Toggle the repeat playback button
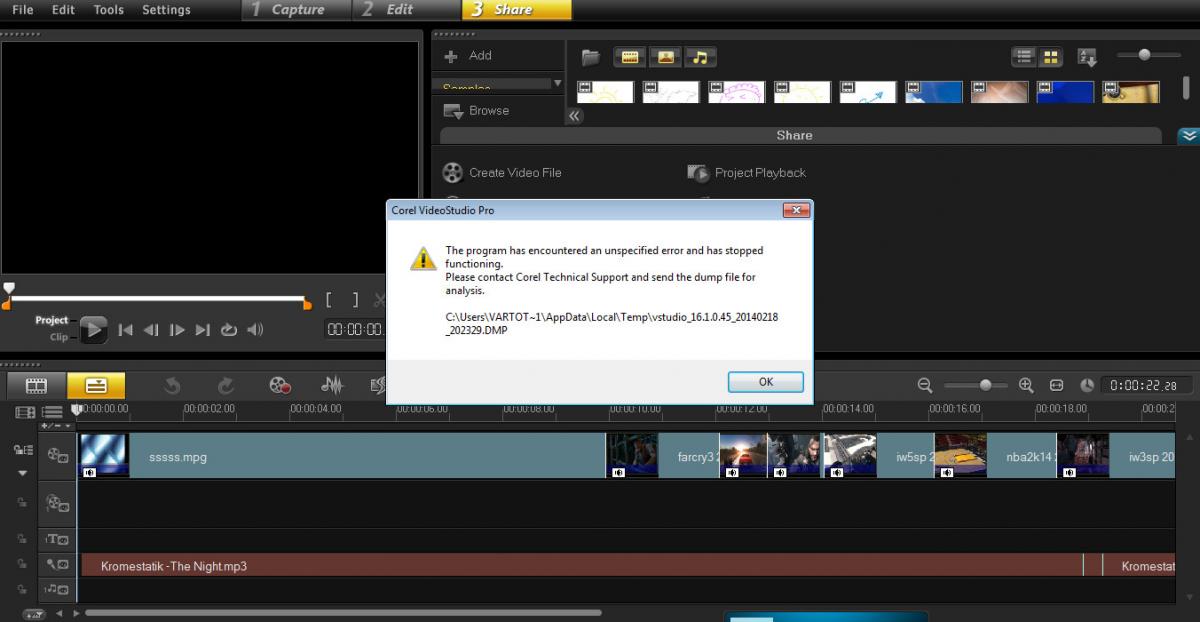This screenshot has height=622, width=1200. pyautogui.click(x=229, y=330)
